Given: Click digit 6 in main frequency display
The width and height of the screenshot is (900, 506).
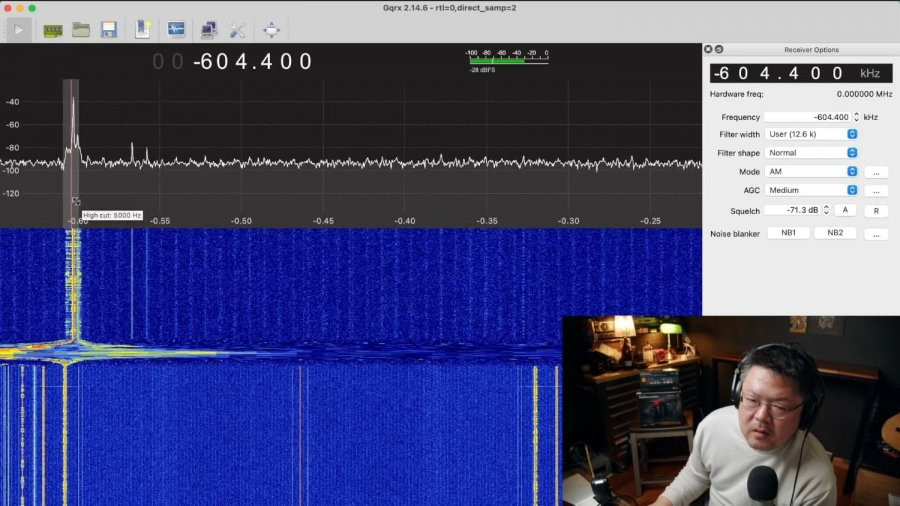Looking at the screenshot, I should pyautogui.click(x=206, y=62).
